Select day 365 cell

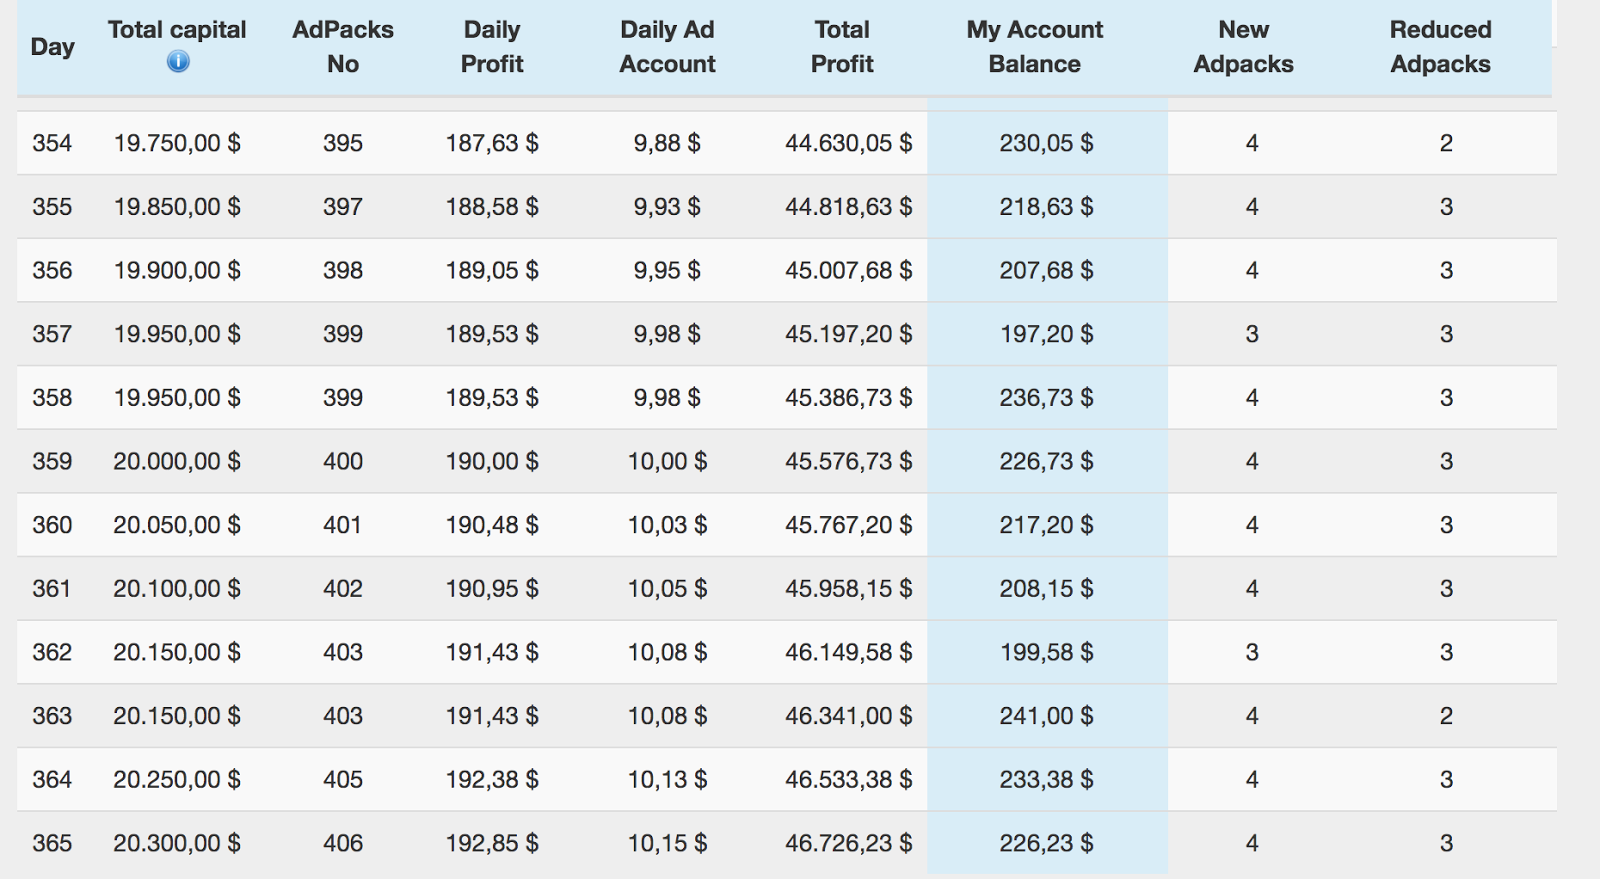[x=52, y=843]
